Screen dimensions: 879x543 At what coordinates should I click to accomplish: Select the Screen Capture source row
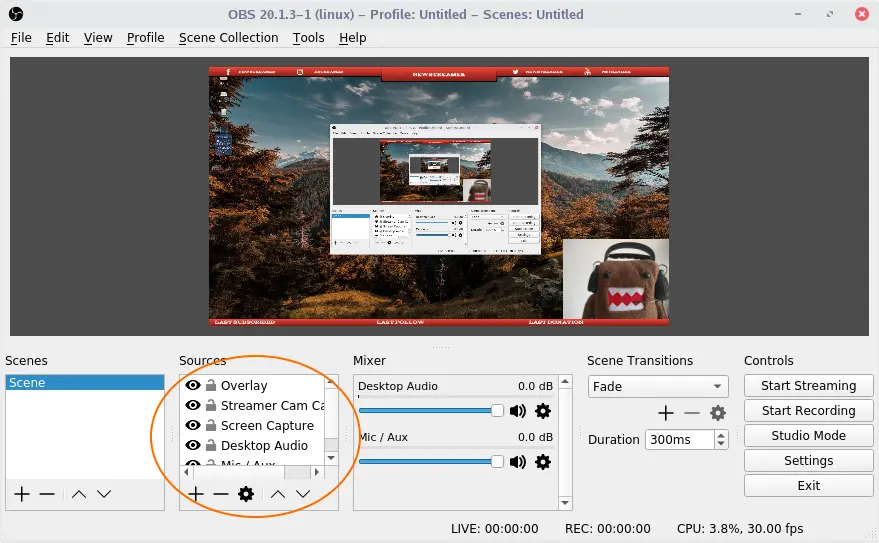[x=252, y=425]
